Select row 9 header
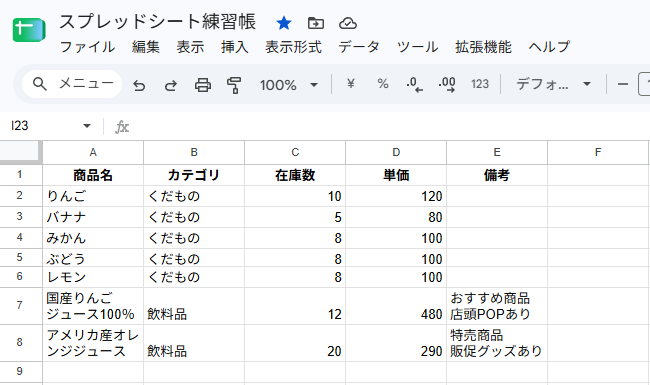650x385 pixels. [x=21, y=372]
